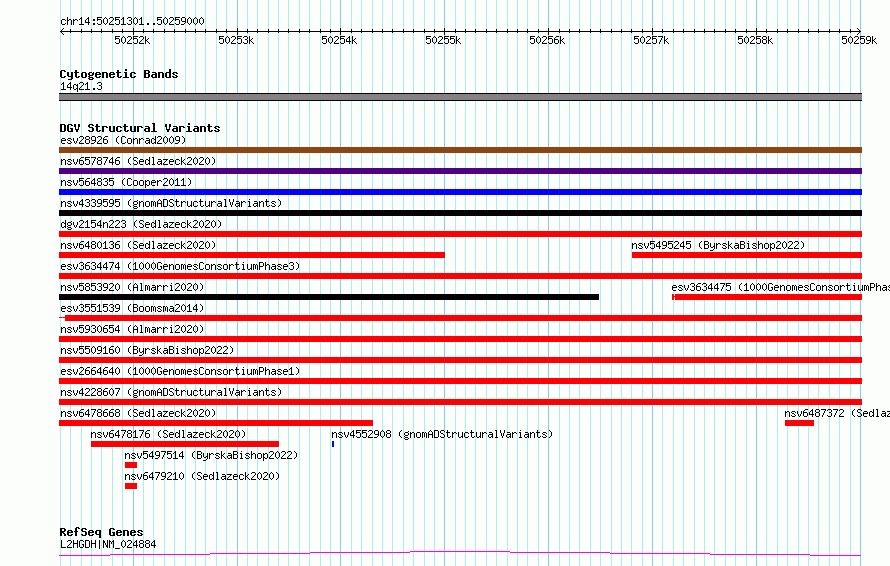The image size is (890, 566).
Task: Click the esv28926 (Conrad2009) label
Action: (123, 140)
